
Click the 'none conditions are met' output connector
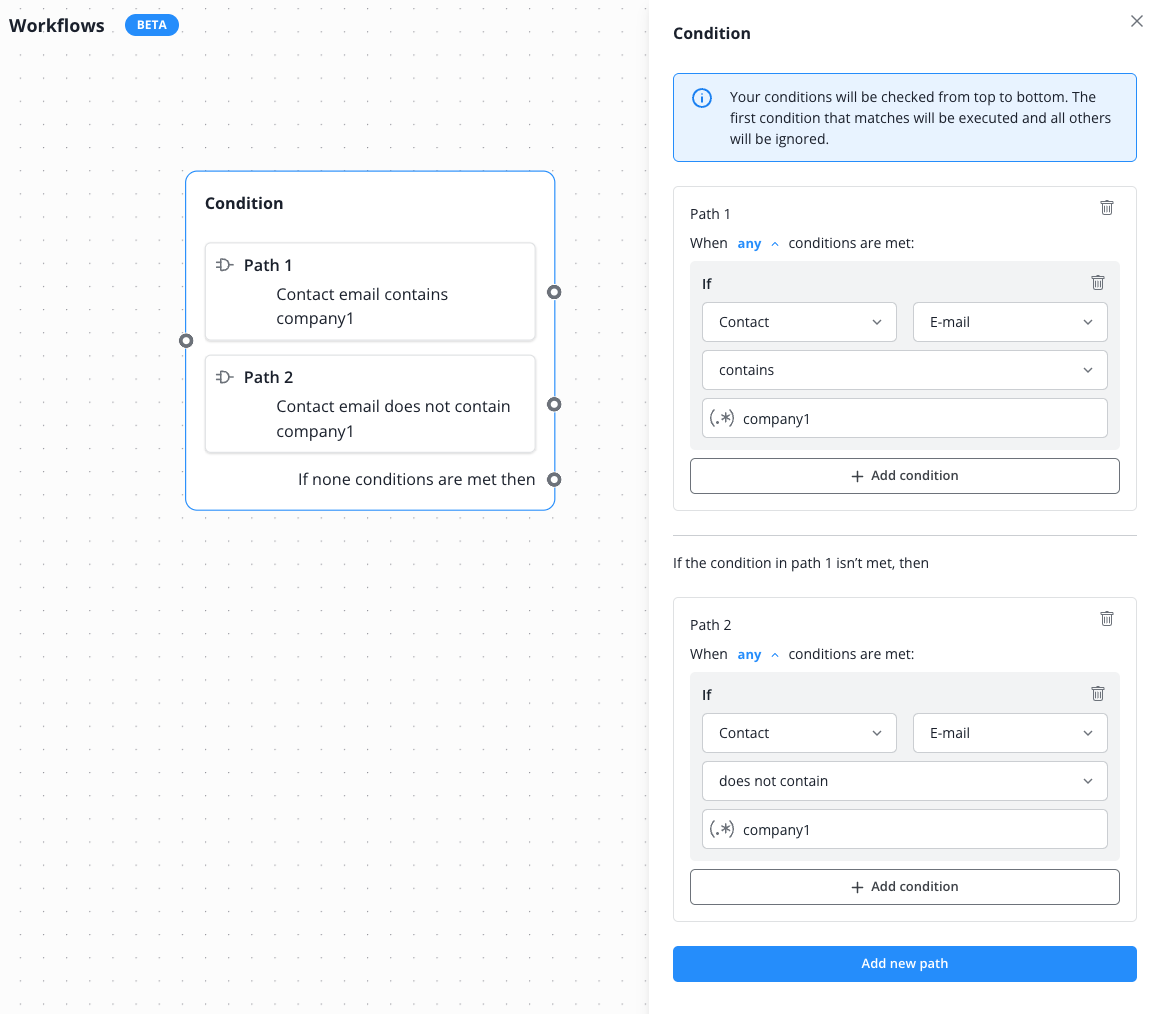point(554,480)
